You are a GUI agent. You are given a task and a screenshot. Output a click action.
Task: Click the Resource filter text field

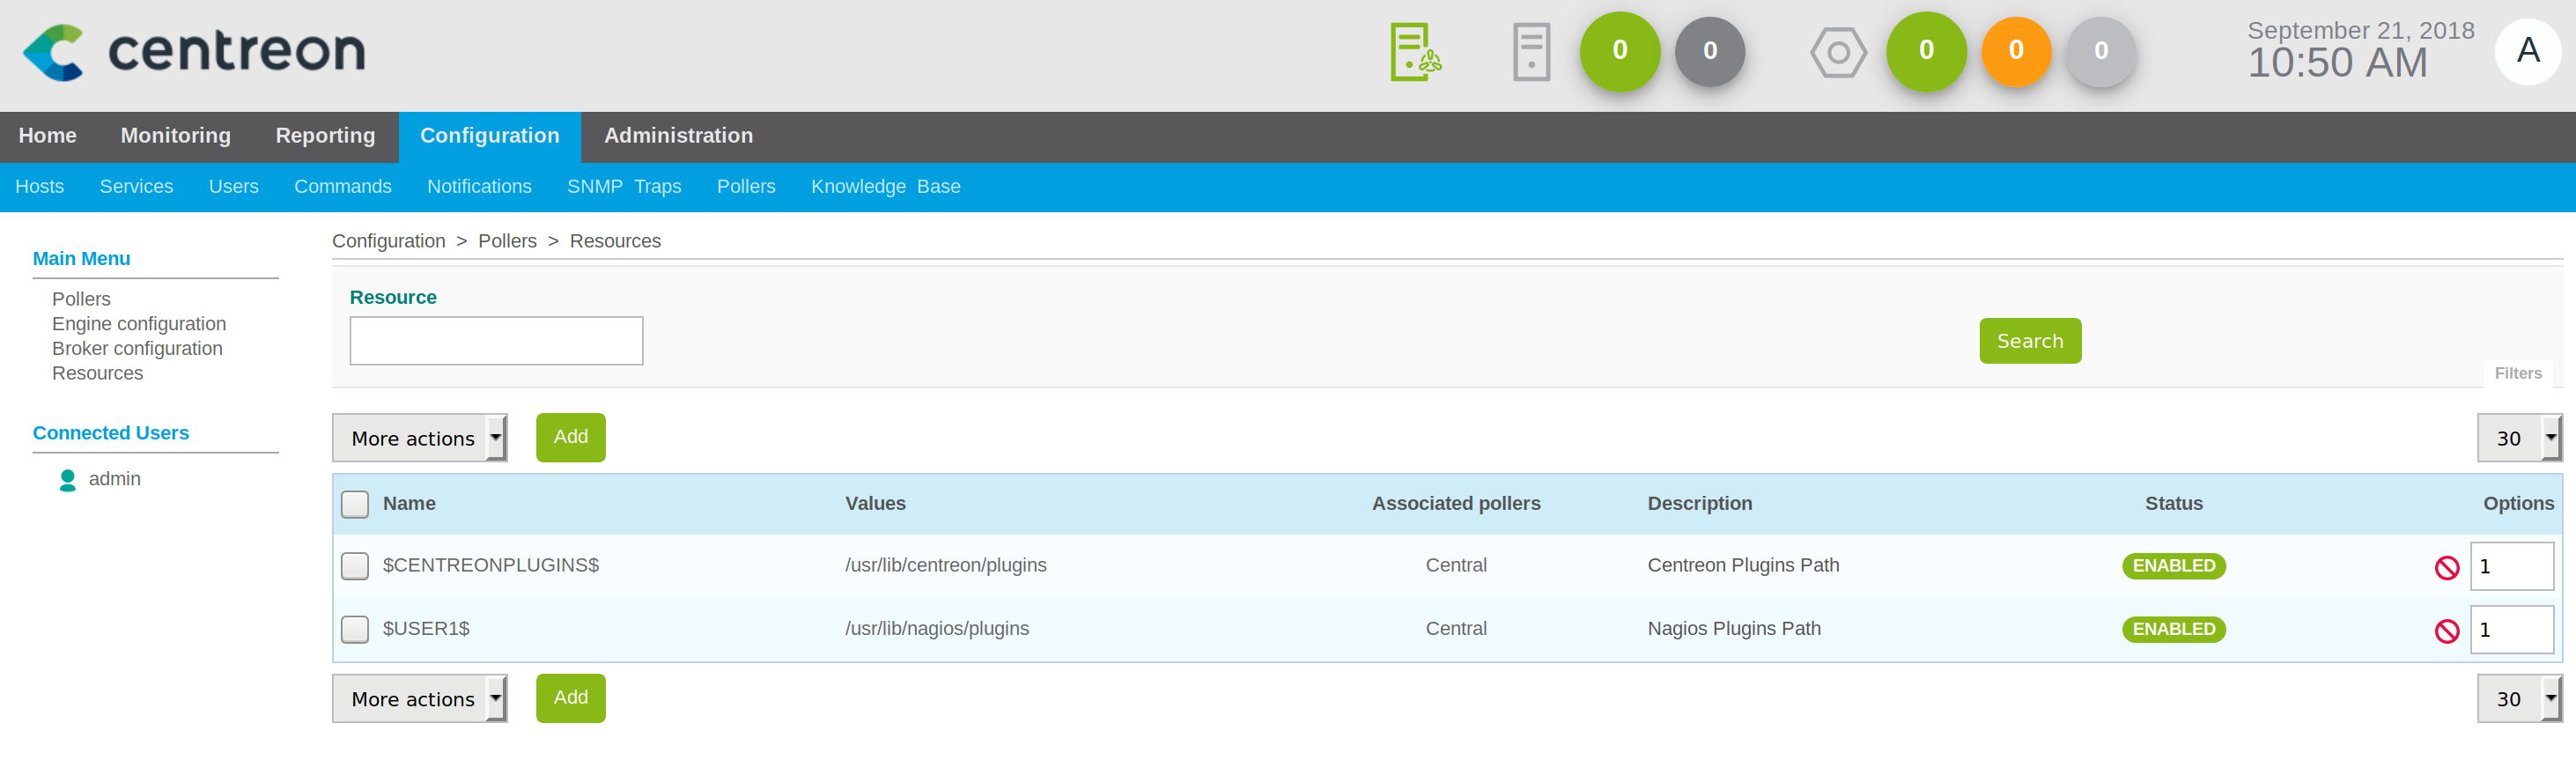click(x=496, y=341)
